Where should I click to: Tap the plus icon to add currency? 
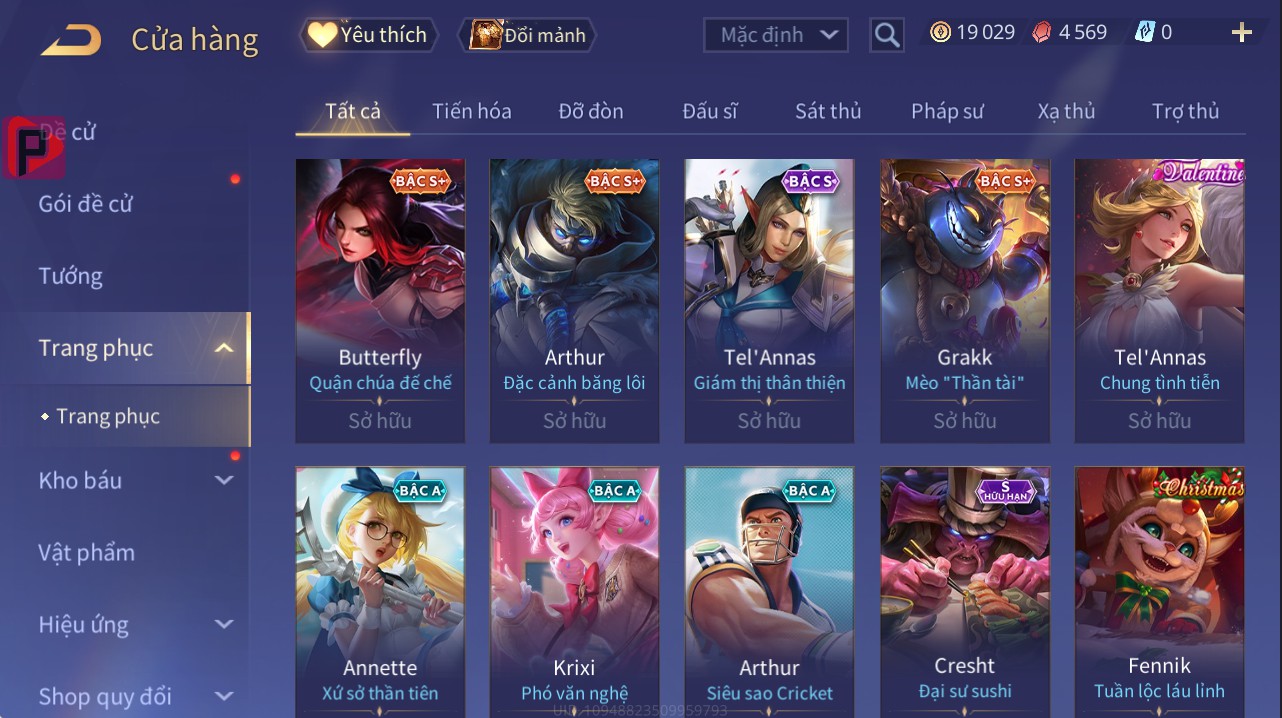click(x=1242, y=33)
